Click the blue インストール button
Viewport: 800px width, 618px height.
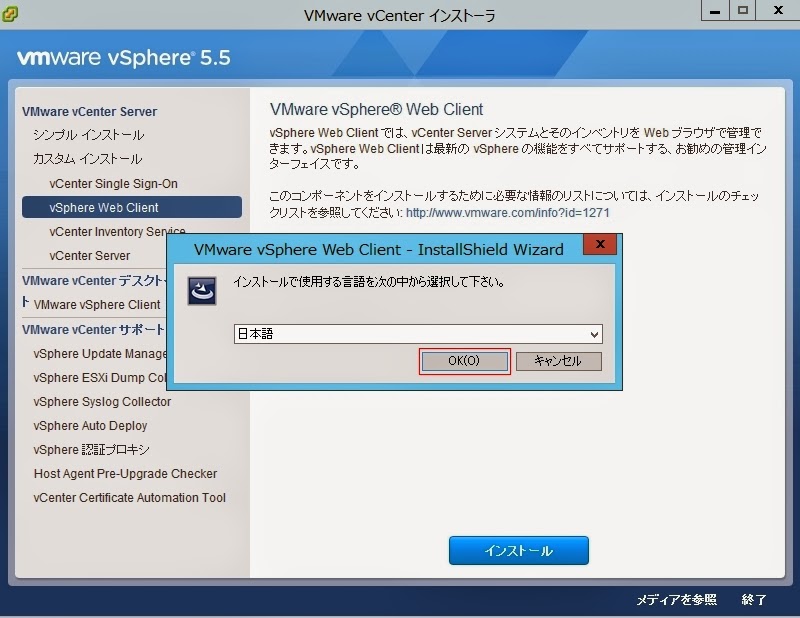[518, 550]
